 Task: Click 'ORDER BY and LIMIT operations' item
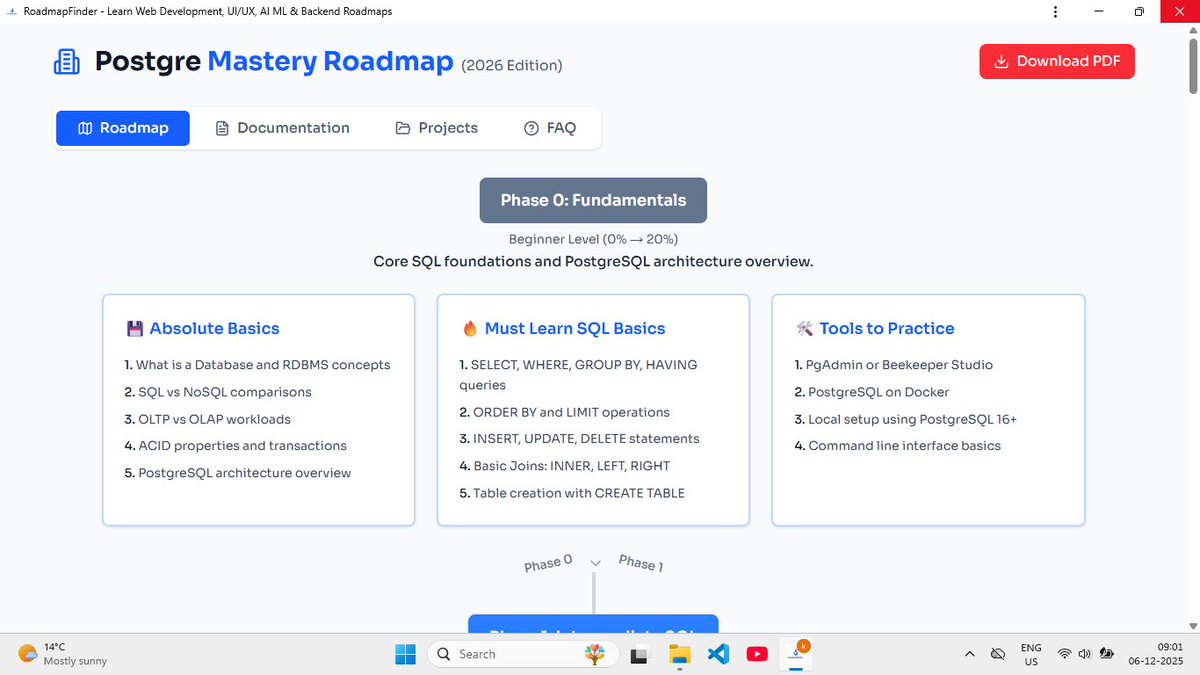(565, 412)
